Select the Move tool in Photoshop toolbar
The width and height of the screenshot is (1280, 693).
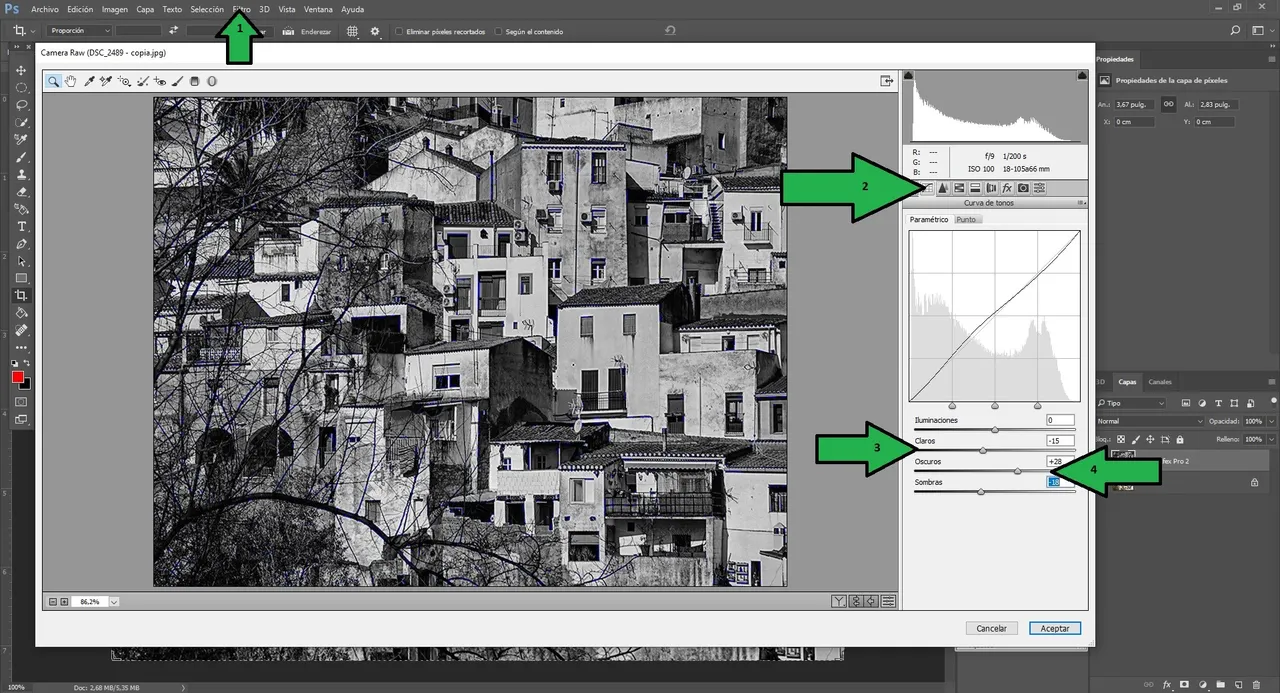(21, 71)
